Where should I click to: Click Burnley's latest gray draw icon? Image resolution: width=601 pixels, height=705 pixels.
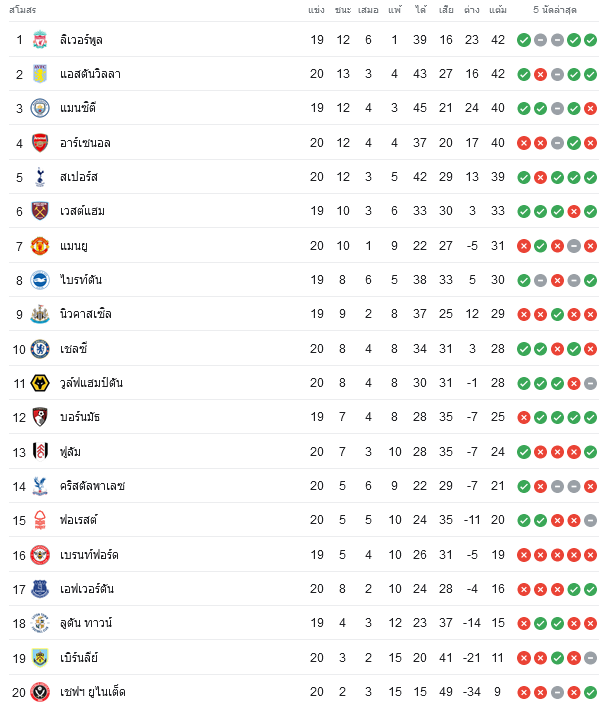(x=590, y=658)
